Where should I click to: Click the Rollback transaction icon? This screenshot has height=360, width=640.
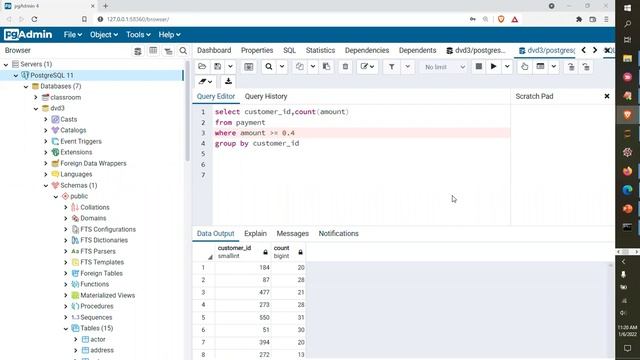click(586, 67)
